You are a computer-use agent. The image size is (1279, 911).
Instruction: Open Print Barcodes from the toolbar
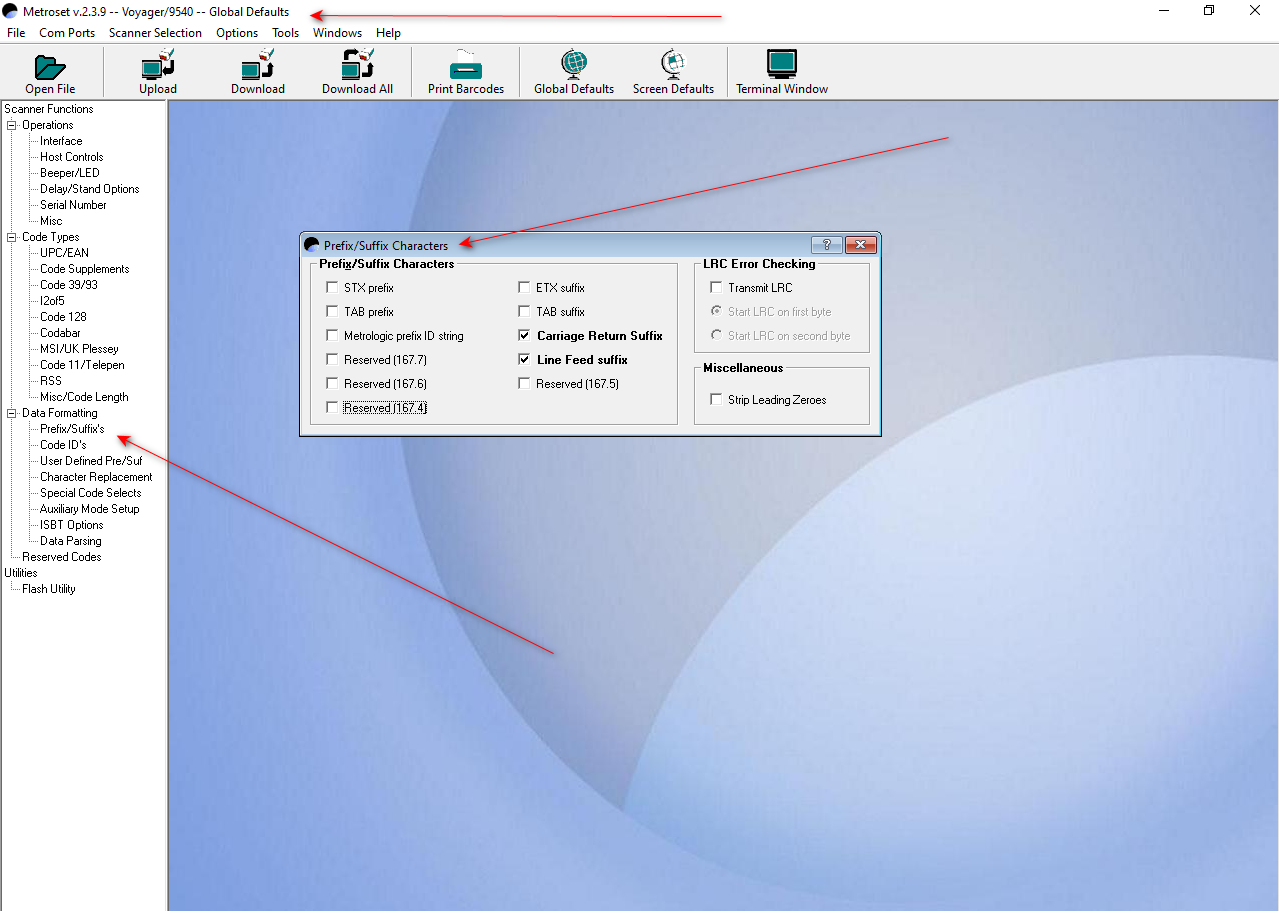466,72
